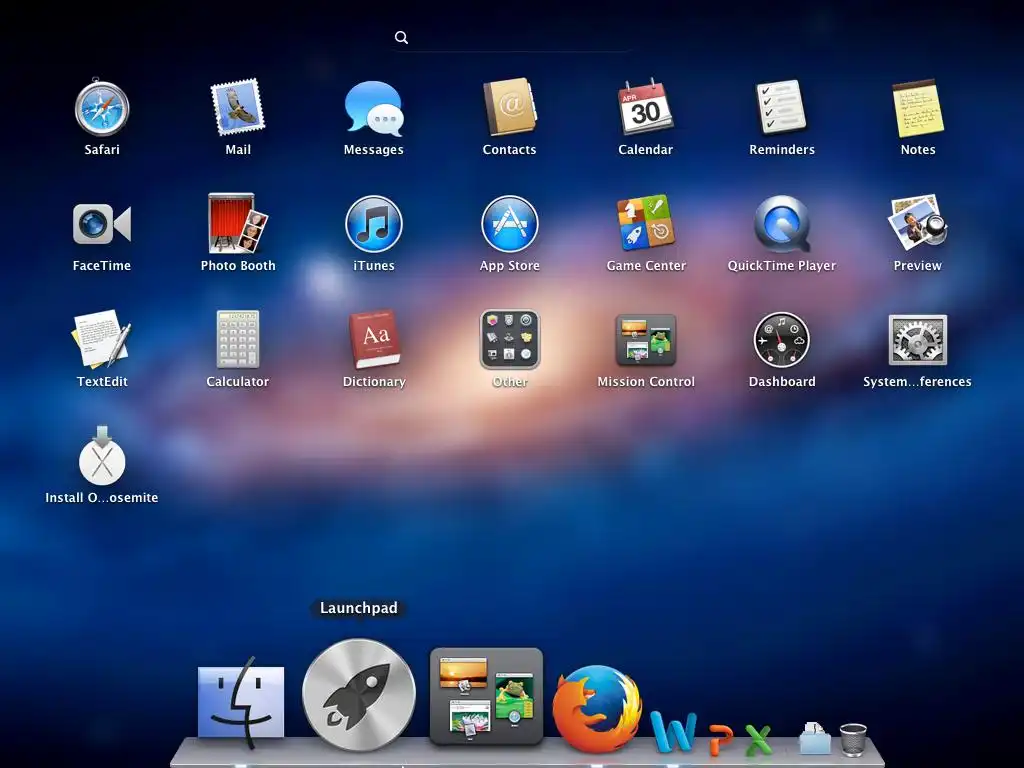
Task: Open Safari from Launchpad
Action: pyautogui.click(x=102, y=108)
